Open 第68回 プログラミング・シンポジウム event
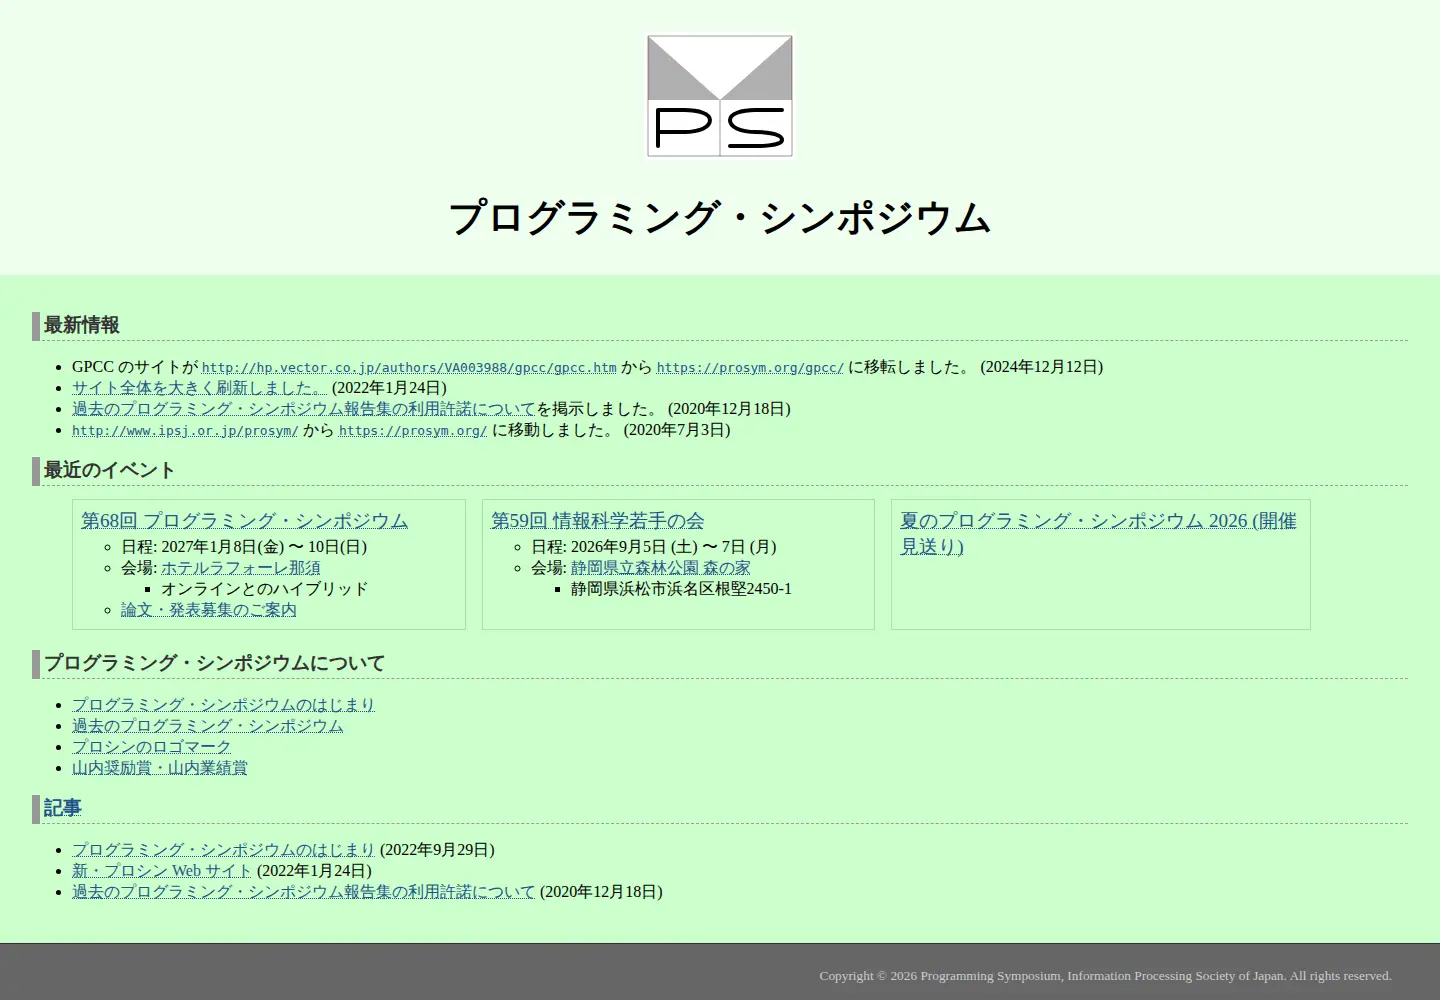 [245, 521]
